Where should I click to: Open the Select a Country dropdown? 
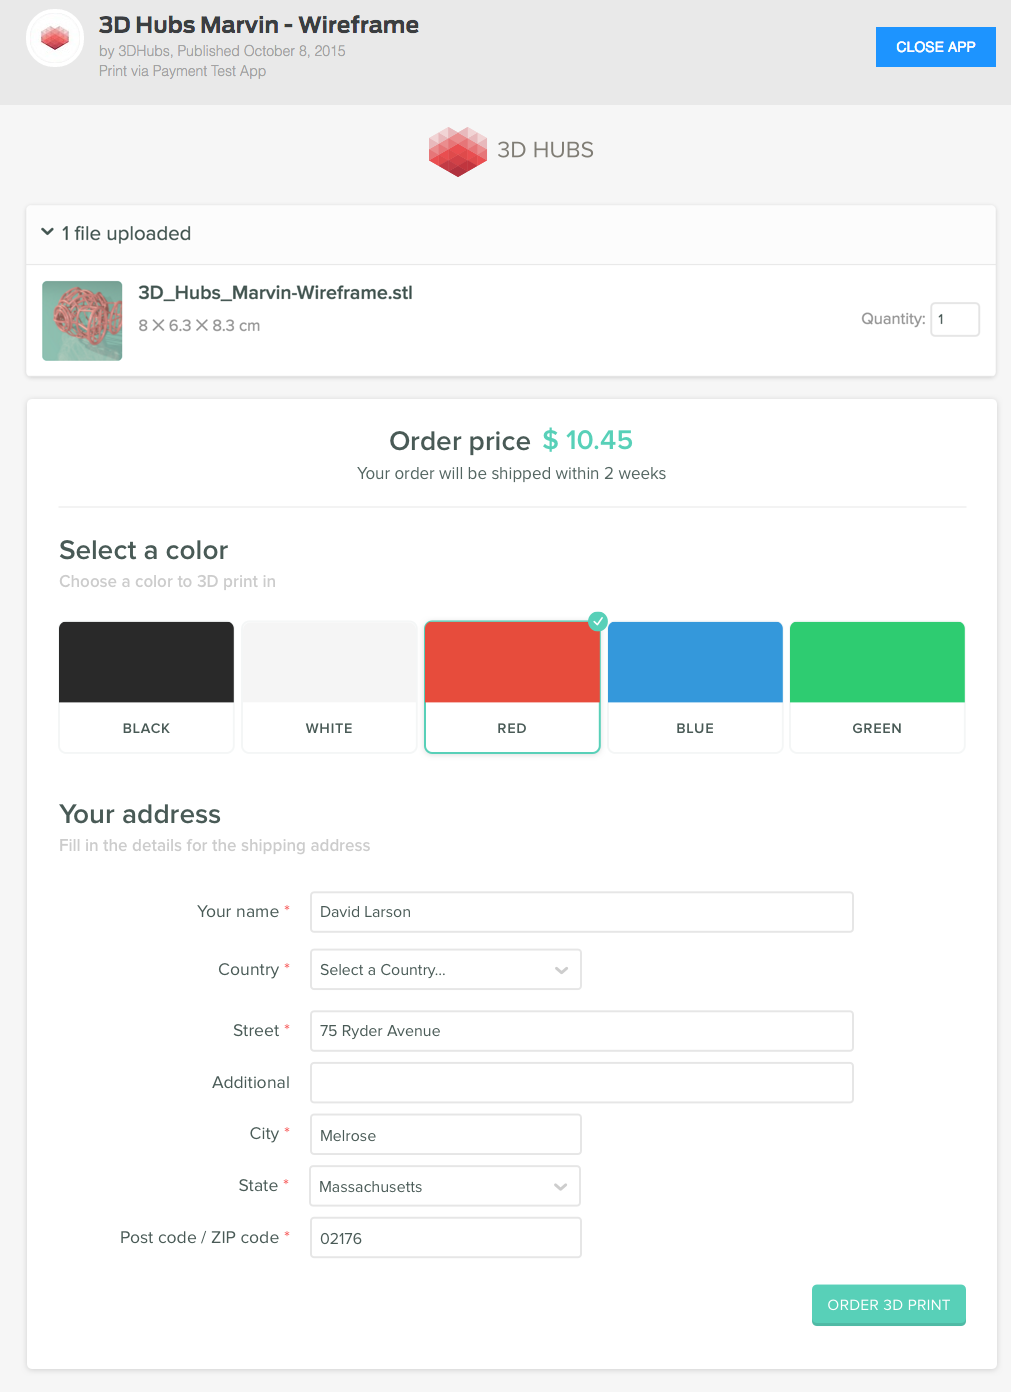[x=445, y=970]
